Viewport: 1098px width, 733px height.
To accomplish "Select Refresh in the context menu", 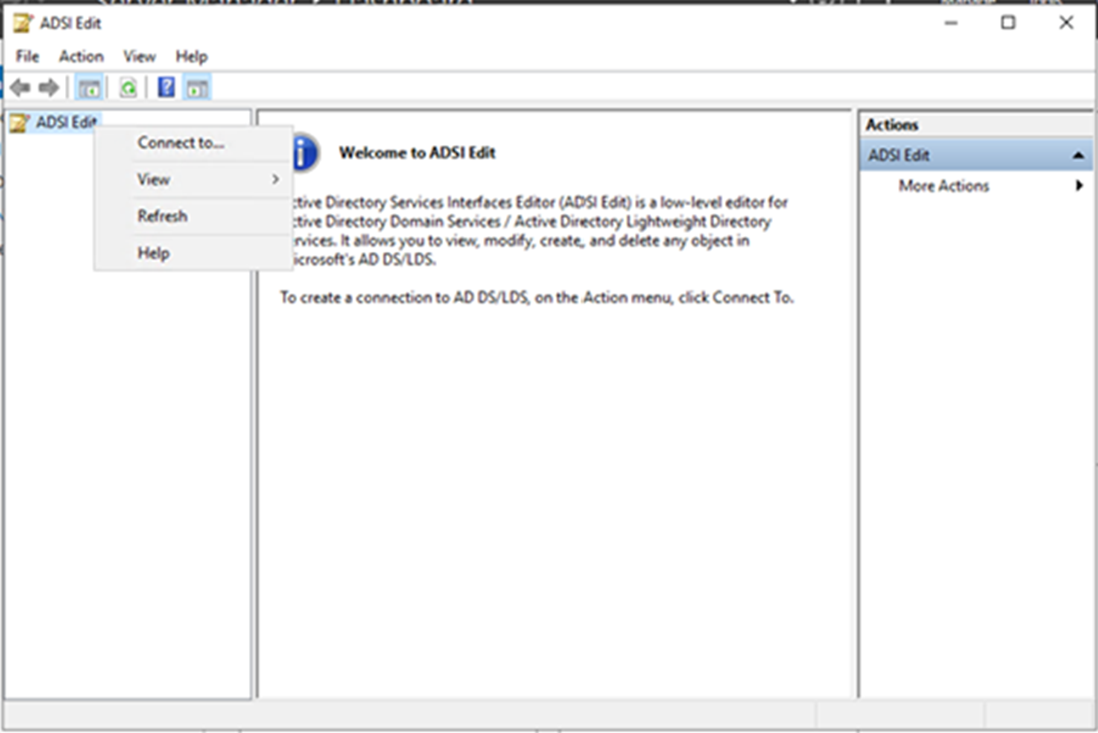I will coord(194,216).
